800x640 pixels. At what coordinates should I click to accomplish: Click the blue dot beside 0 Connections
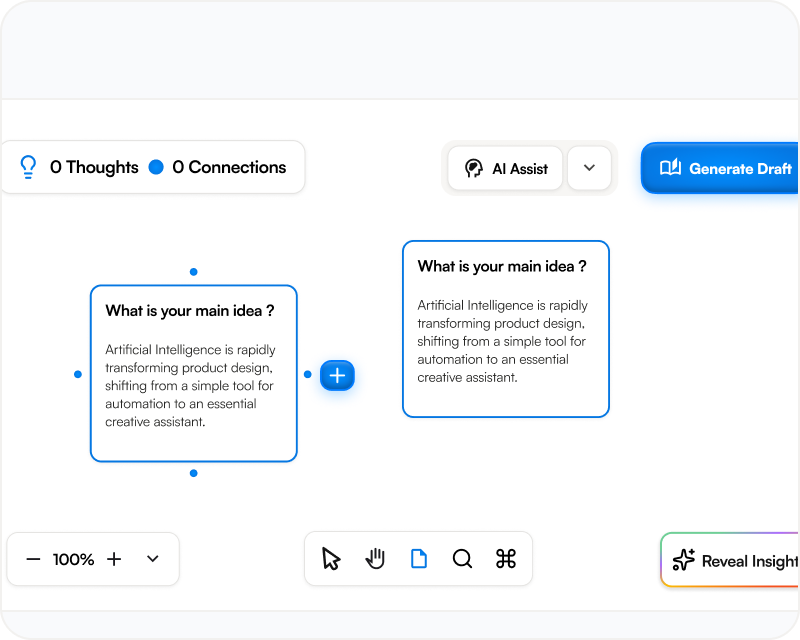coord(158,167)
